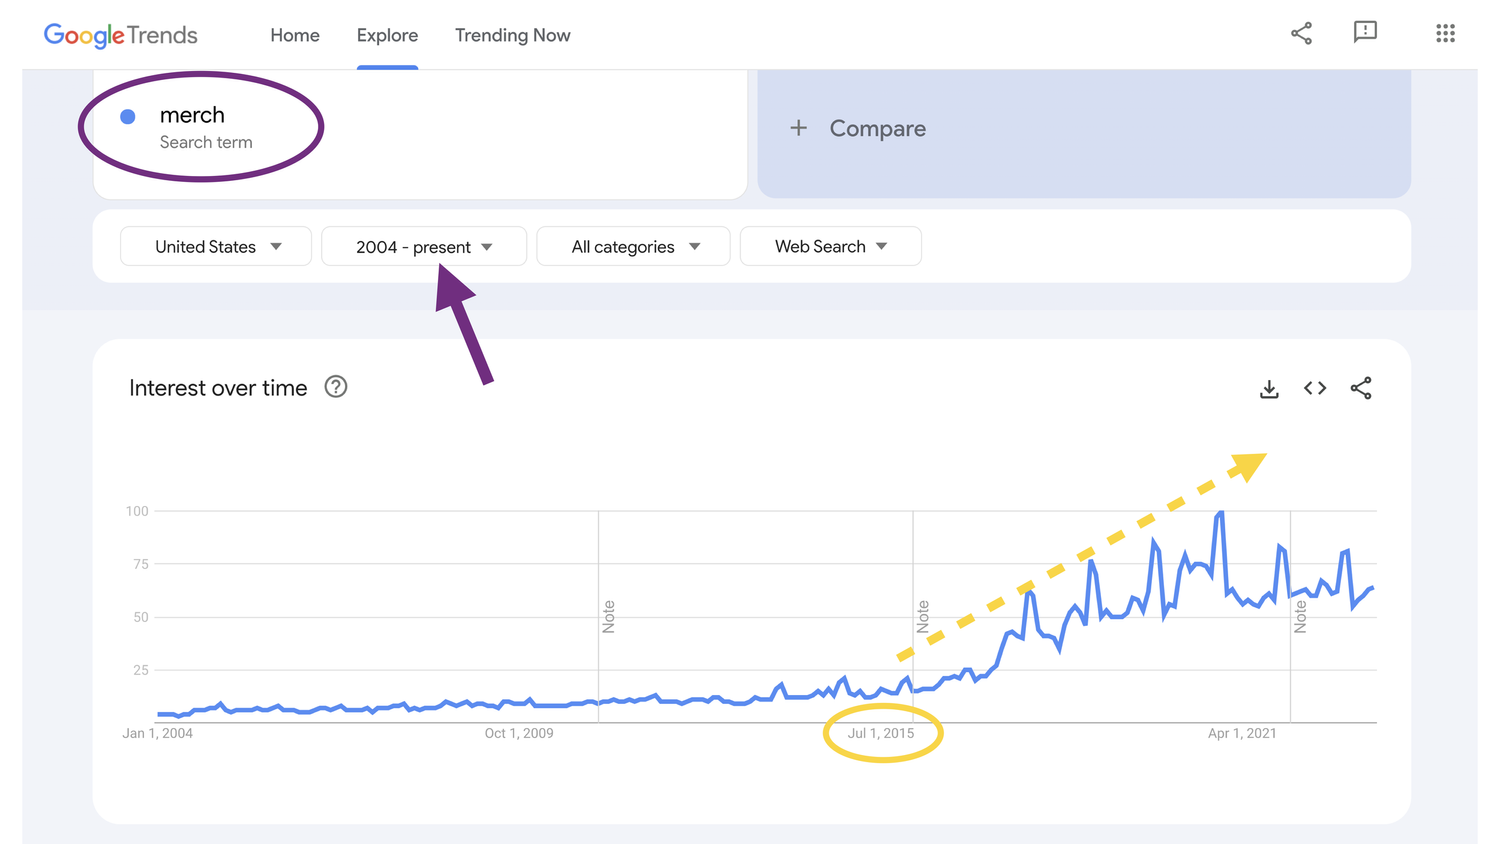Open the 2004 - present time range dropdown
The image size is (1500, 844).
[x=424, y=247]
